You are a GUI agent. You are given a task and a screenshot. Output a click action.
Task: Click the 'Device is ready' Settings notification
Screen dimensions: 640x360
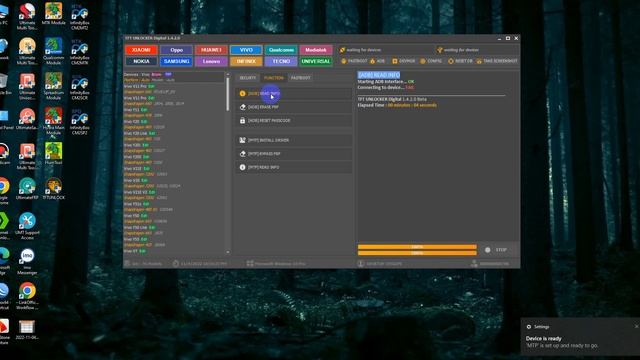(580, 337)
